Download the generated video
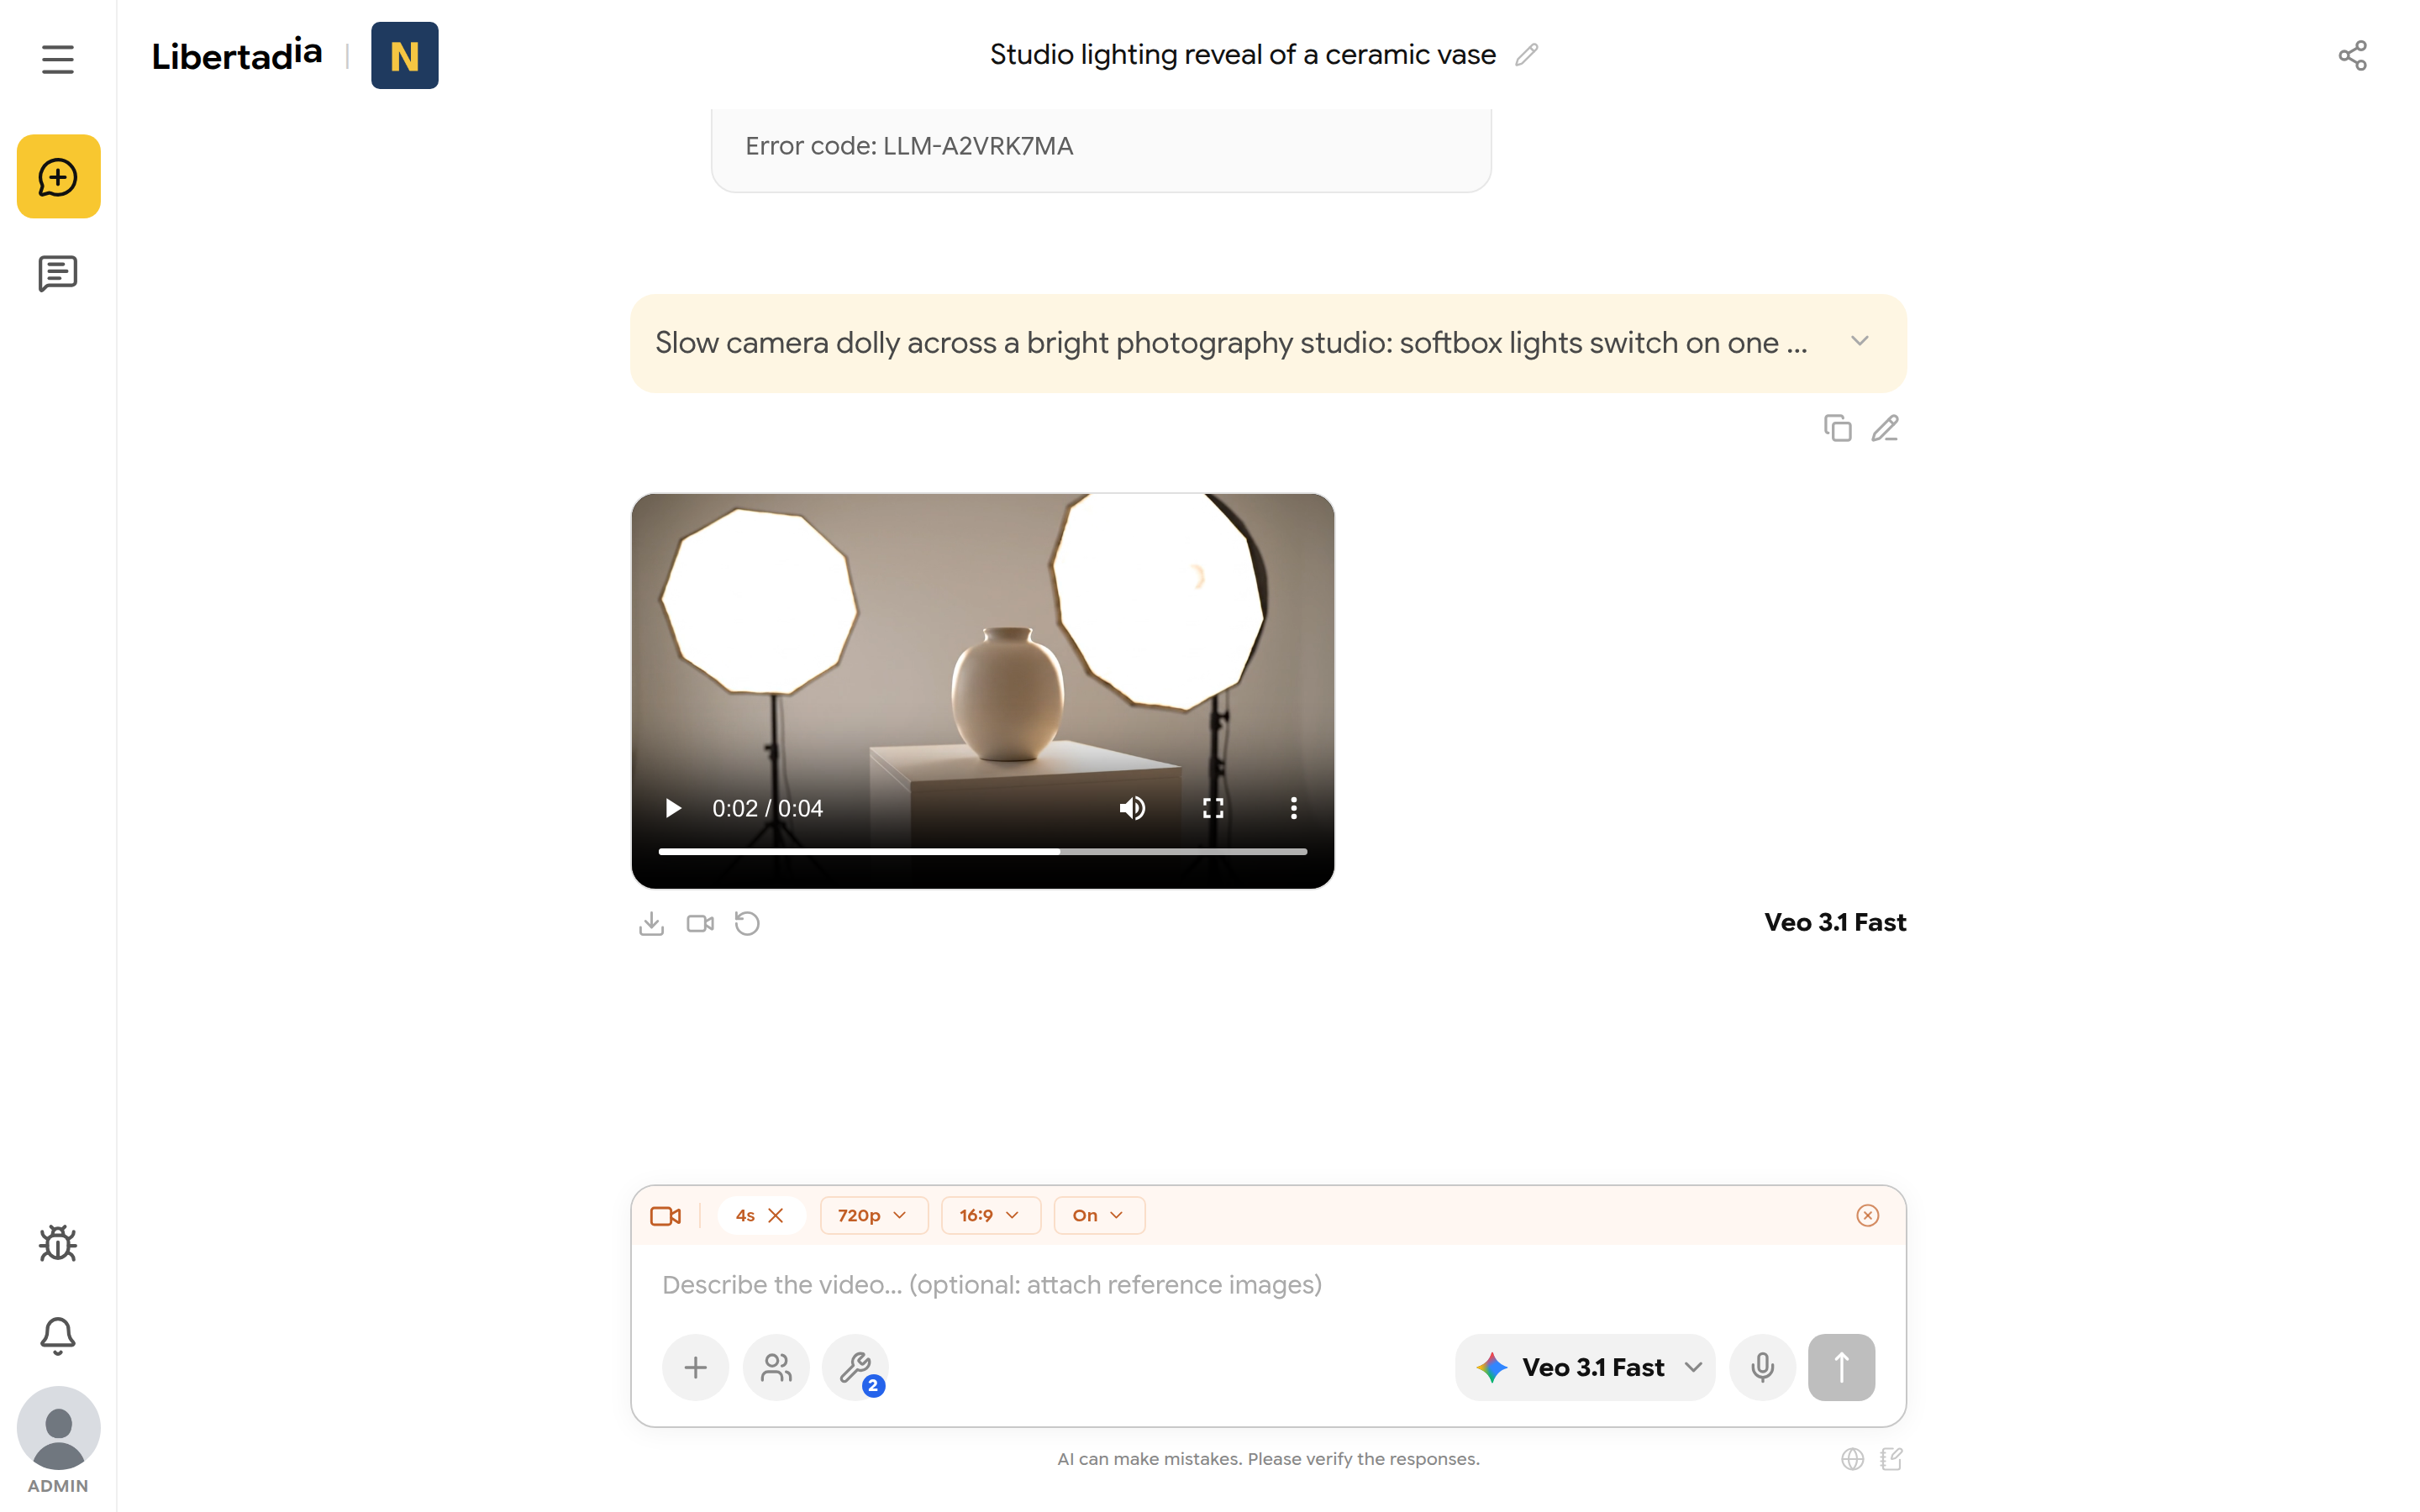This screenshot has width=2420, height=1512. (651, 923)
